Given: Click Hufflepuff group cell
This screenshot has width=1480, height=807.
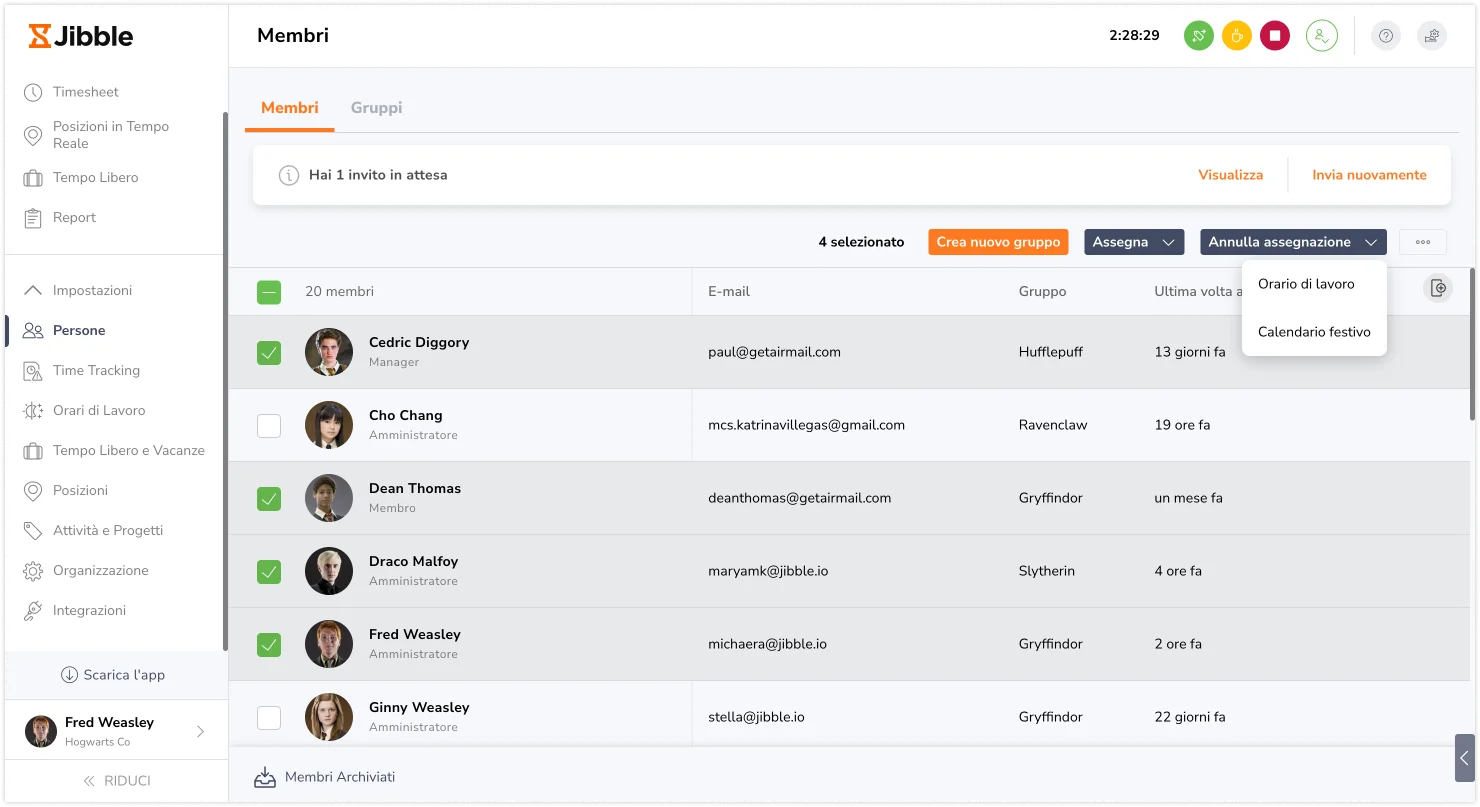Looking at the screenshot, I should [1051, 352].
